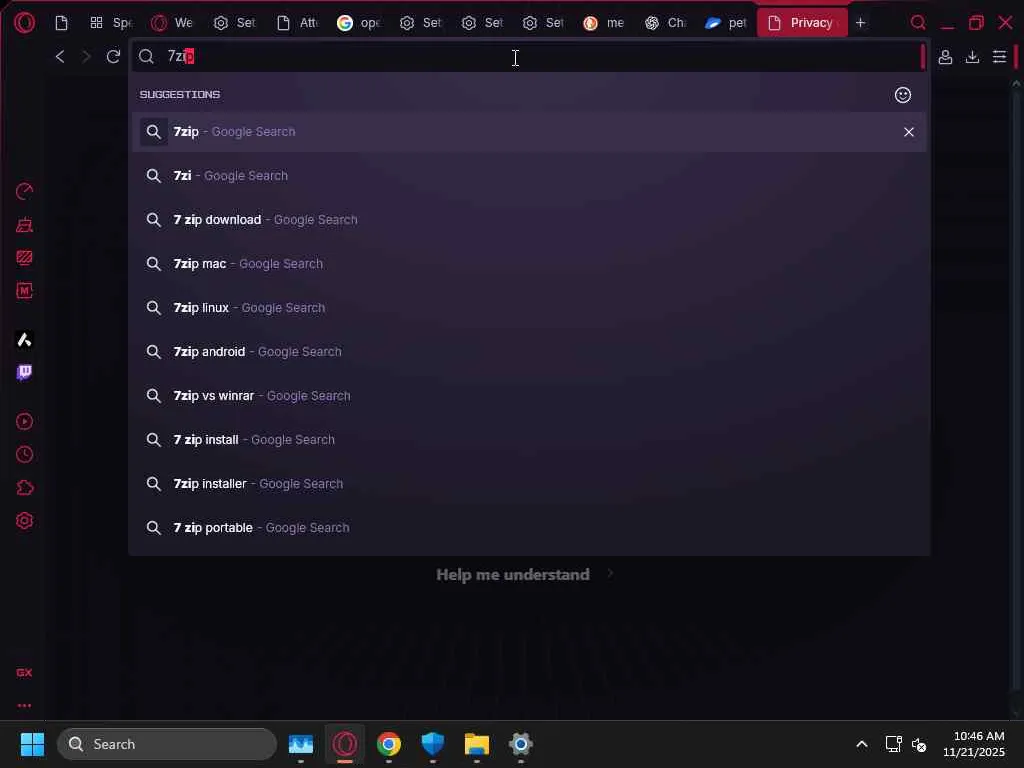Open the sidebar three-dots setup
The height and width of the screenshot is (768, 1024).
coord(24,705)
